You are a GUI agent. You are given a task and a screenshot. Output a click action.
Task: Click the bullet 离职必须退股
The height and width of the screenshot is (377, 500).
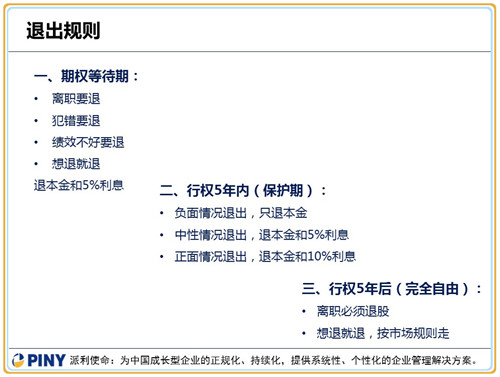(353, 311)
